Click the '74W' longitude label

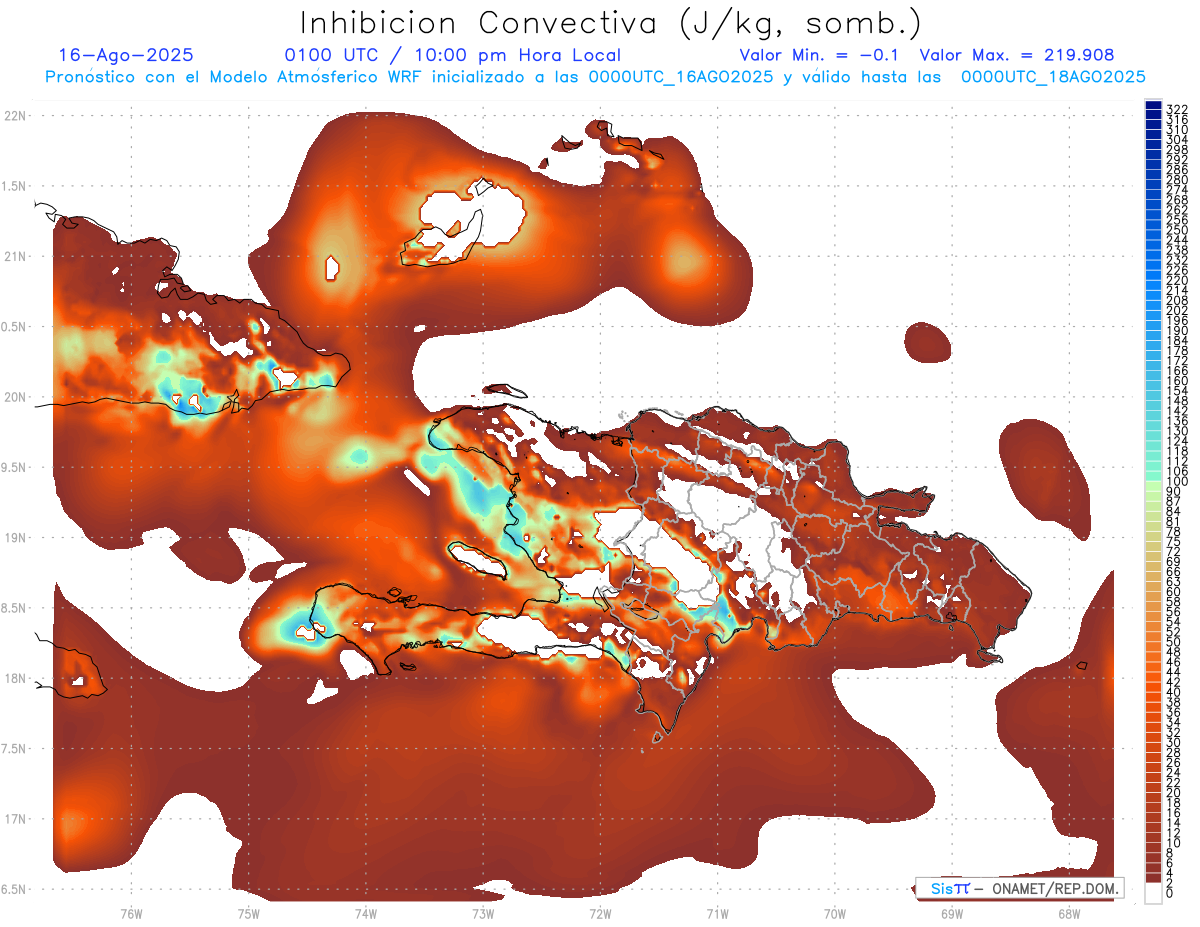[x=365, y=913]
